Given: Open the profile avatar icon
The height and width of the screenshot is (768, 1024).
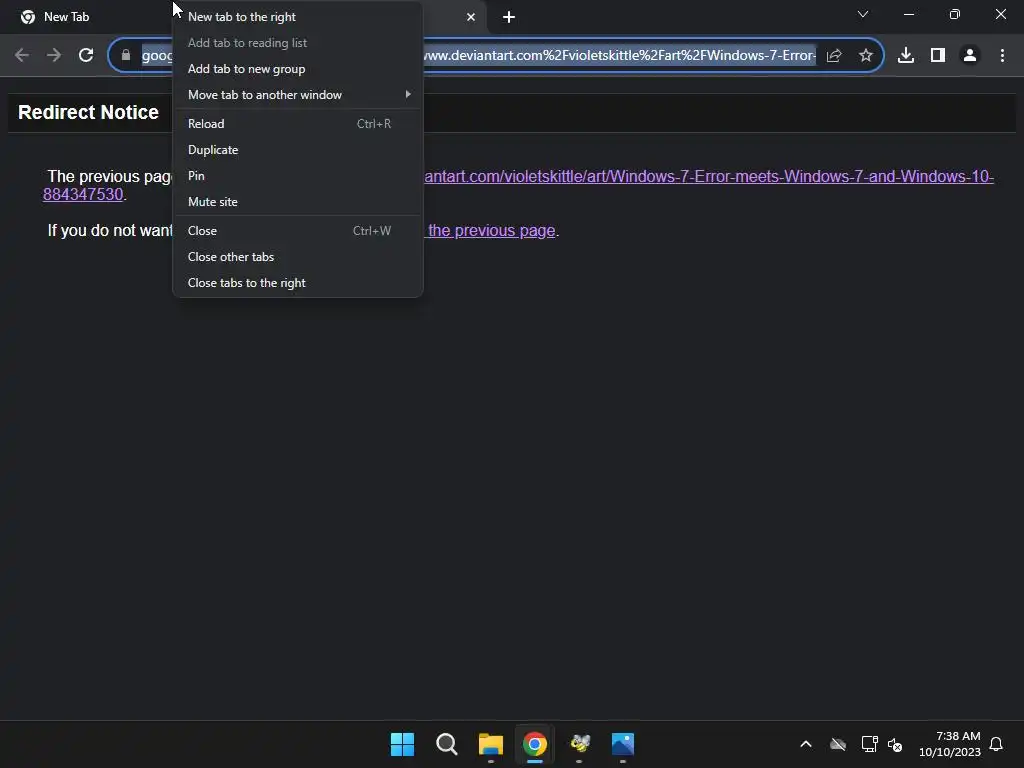Looking at the screenshot, I should tap(970, 56).
